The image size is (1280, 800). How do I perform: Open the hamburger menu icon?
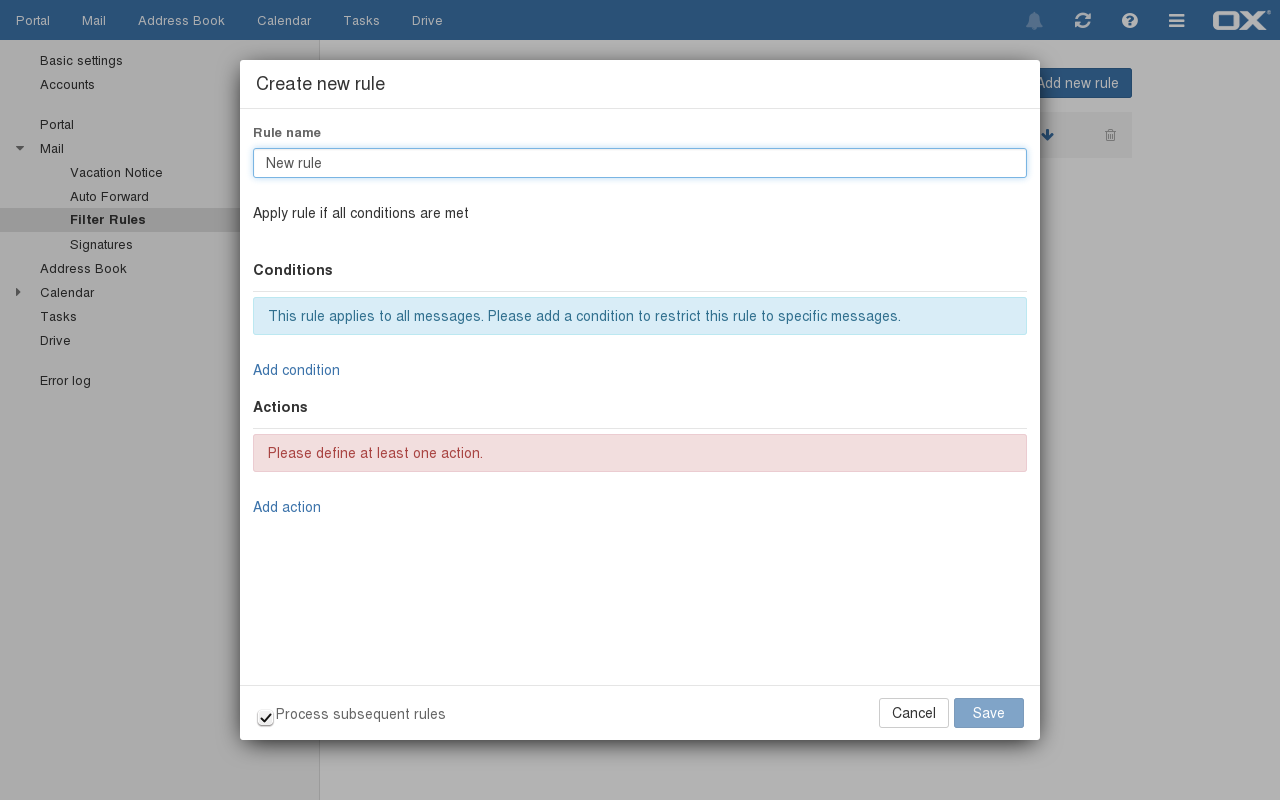click(x=1177, y=21)
